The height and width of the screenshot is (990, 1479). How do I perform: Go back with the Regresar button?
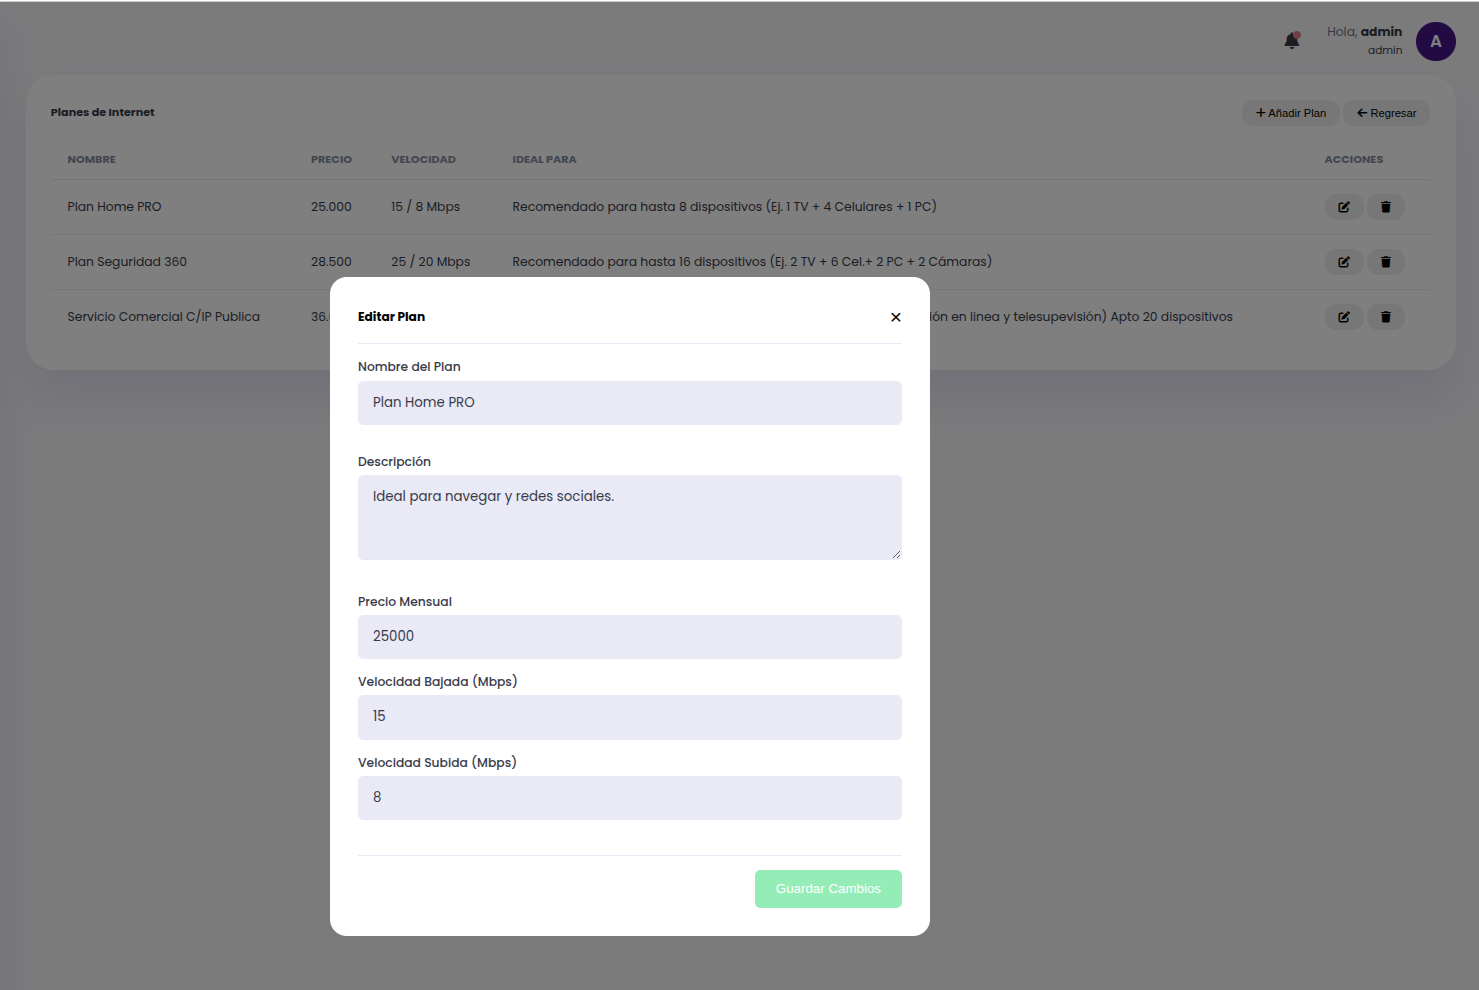point(1386,113)
